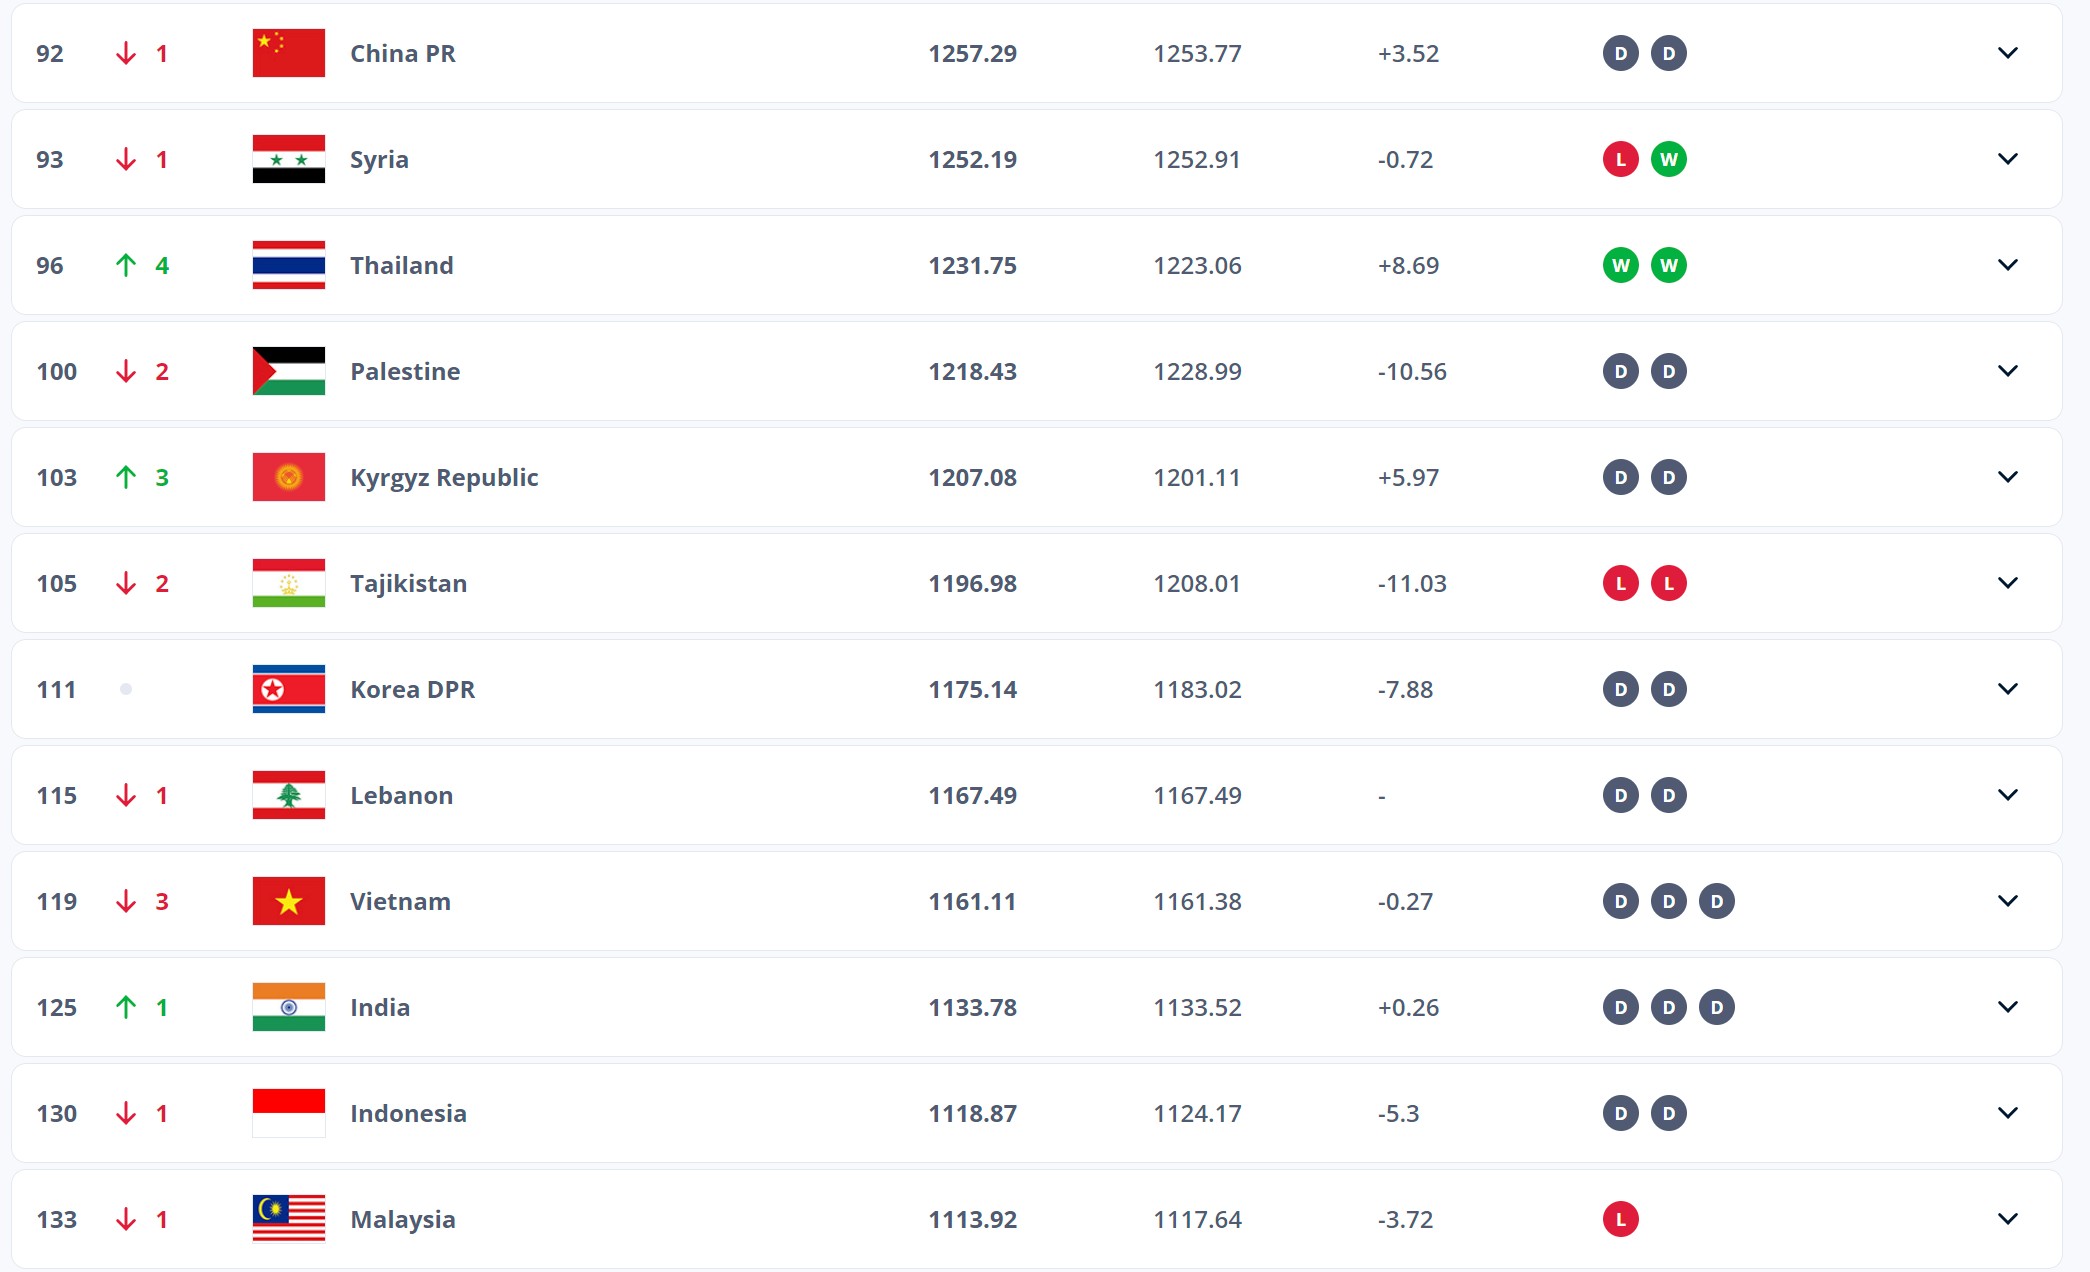This screenshot has width=2090, height=1272.
Task: Click the Lebanon flag icon
Action: click(288, 795)
